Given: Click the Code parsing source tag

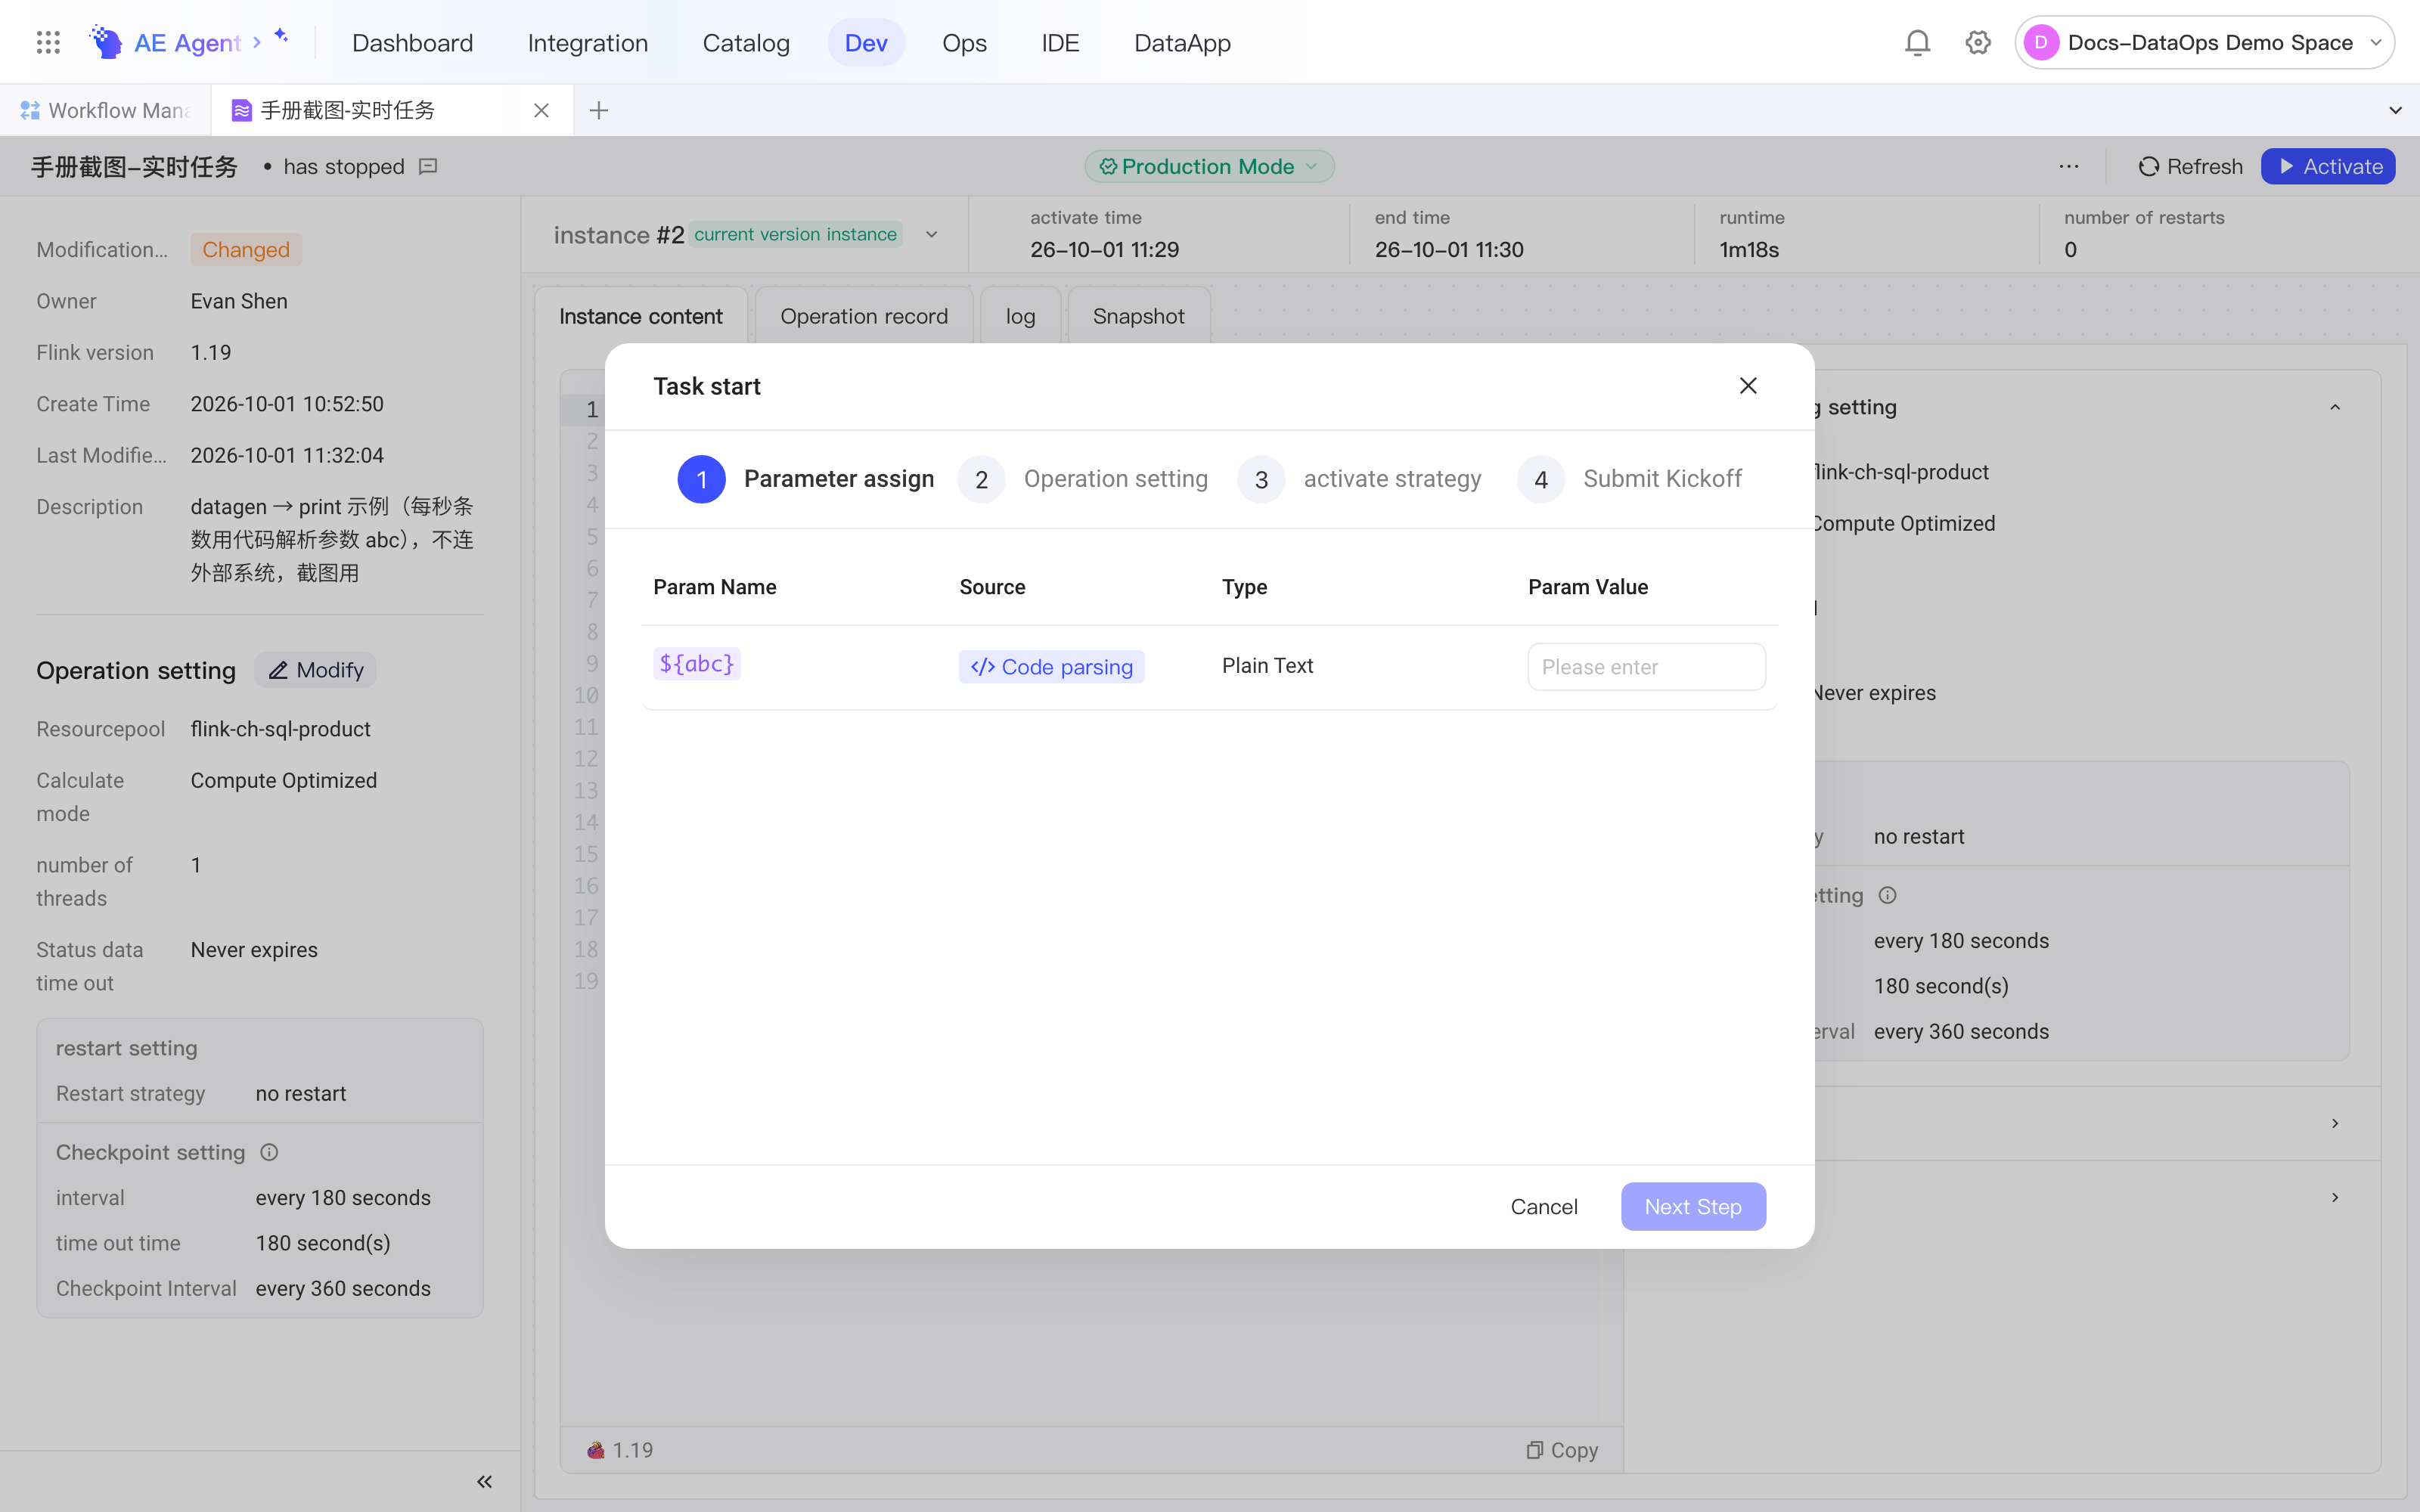Looking at the screenshot, I should click(x=1051, y=667).
